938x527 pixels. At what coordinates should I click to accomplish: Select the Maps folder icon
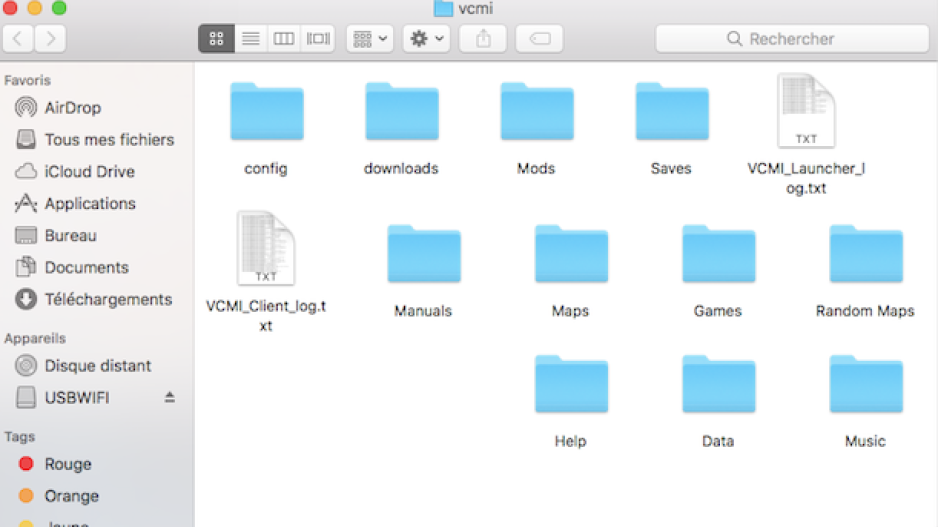[571, 254]
